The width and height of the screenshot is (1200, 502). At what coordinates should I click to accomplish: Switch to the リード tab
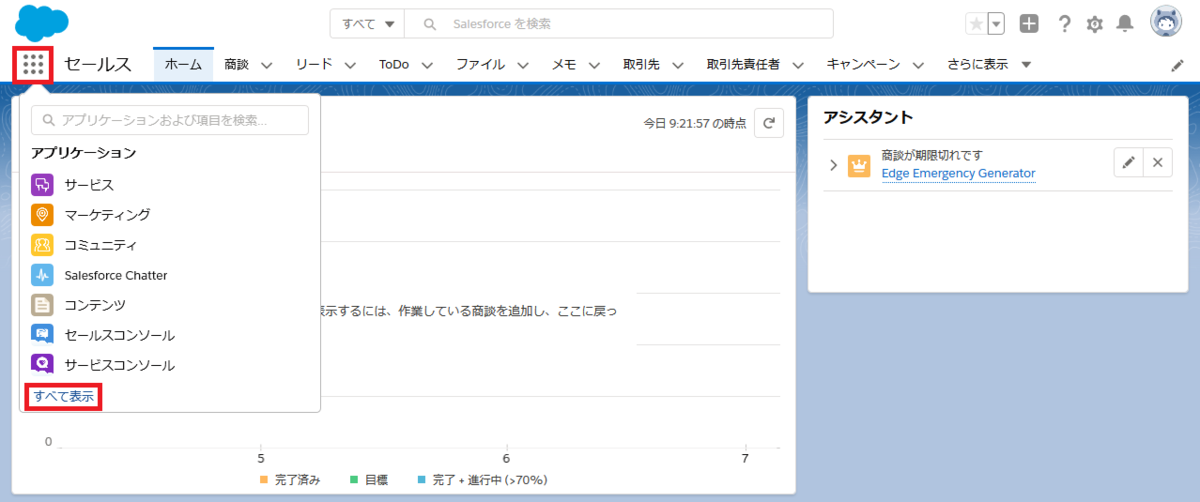click(314, 65)
